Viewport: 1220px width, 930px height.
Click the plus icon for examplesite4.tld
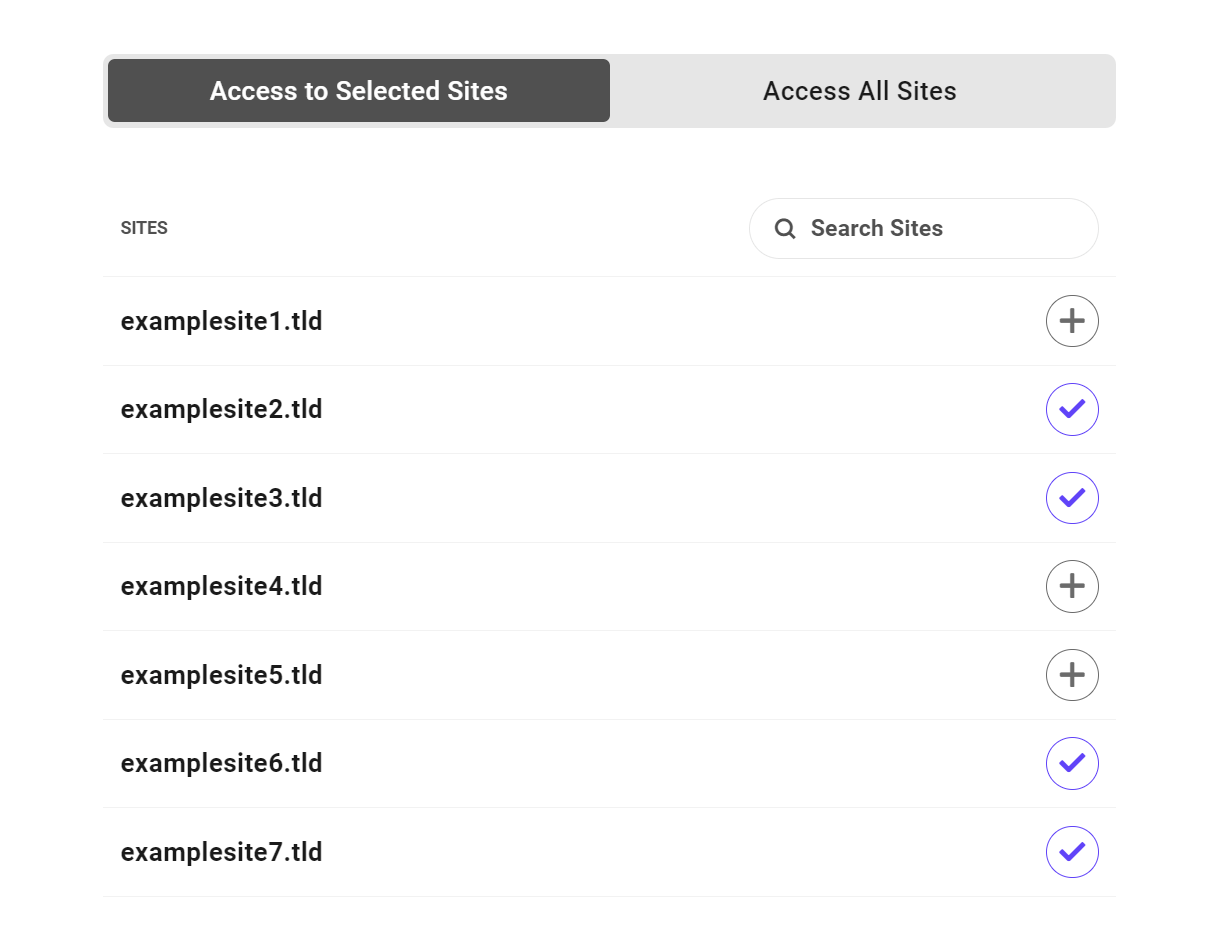coord(1072,586)
